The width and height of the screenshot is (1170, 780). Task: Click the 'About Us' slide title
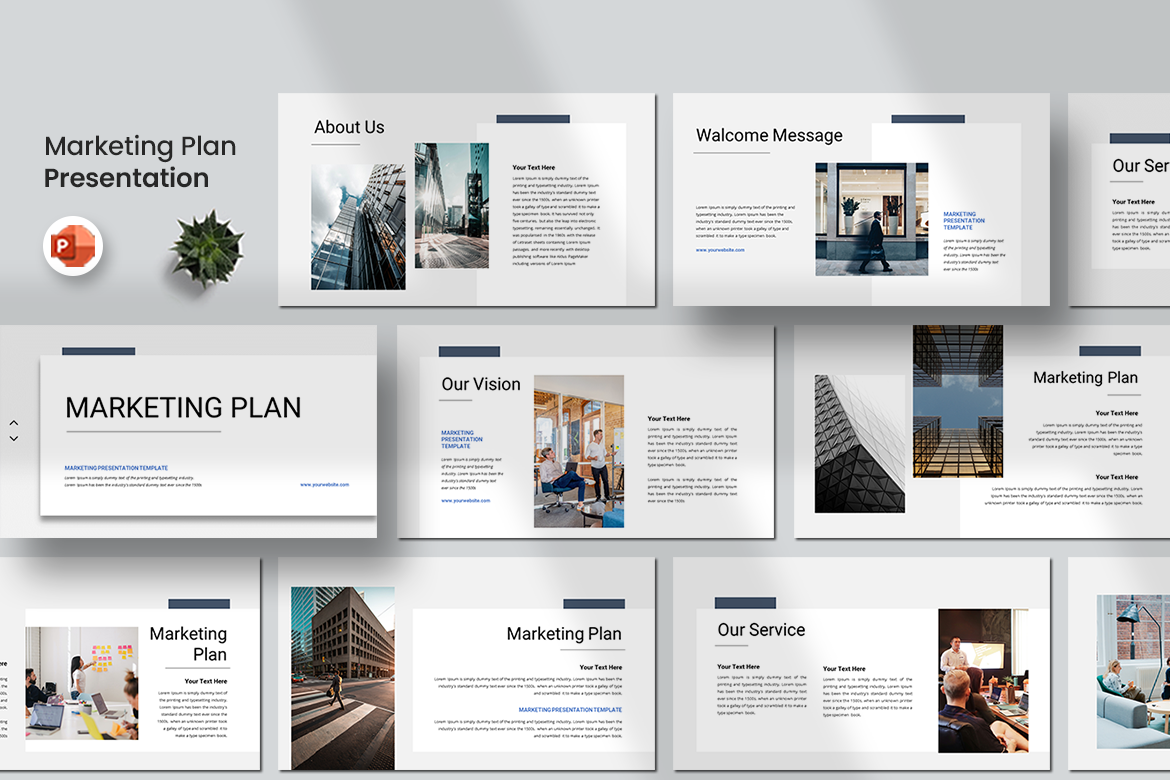coord(349,128)
